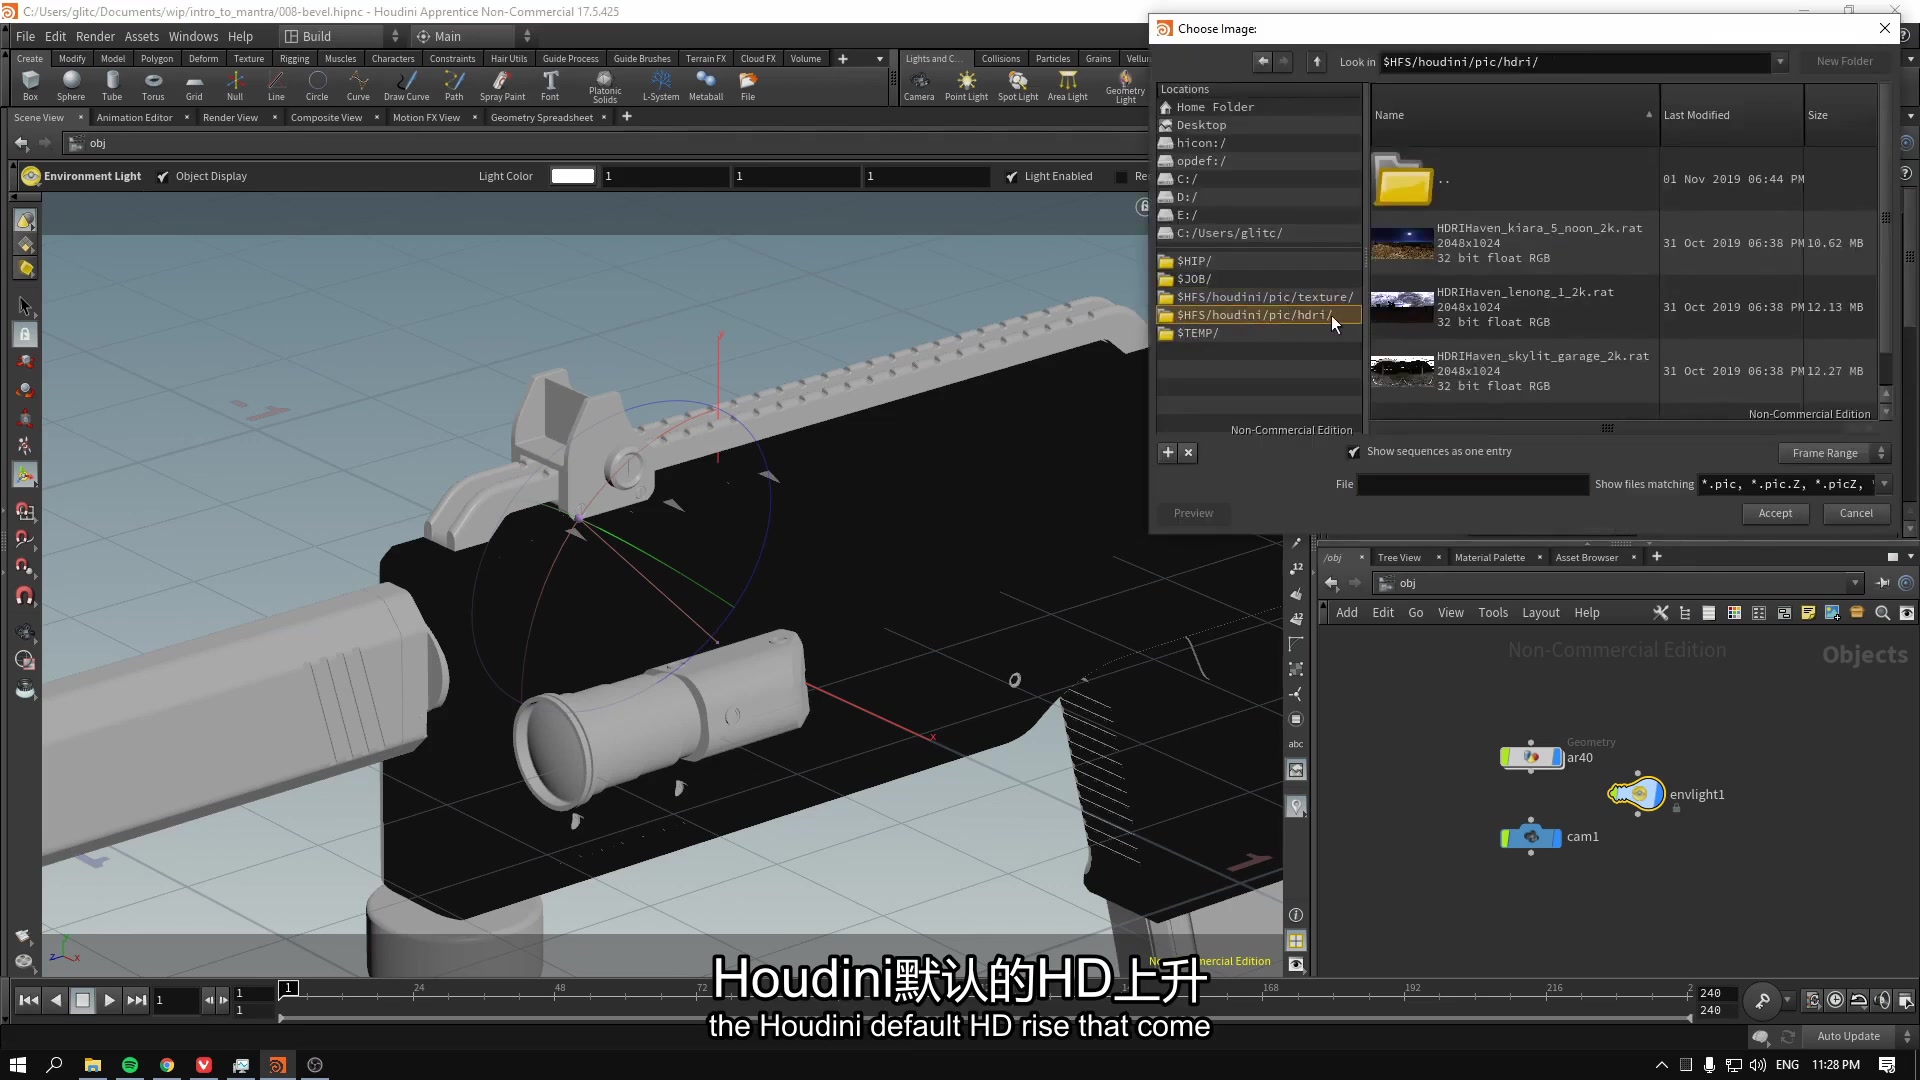
Task: Enable Show sequences as one entry
Action: tap(1354, 452)
